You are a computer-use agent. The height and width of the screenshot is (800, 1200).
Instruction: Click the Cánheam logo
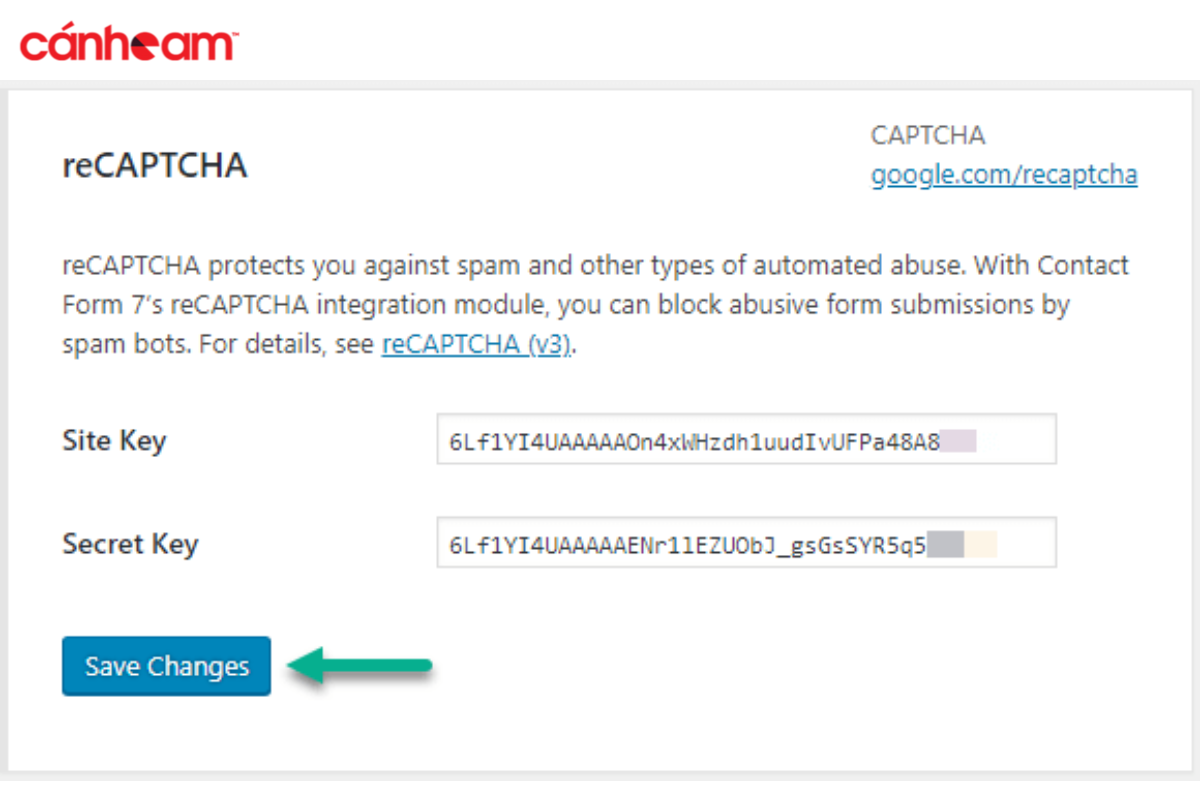pyautogui.click(x=128, y=44)
